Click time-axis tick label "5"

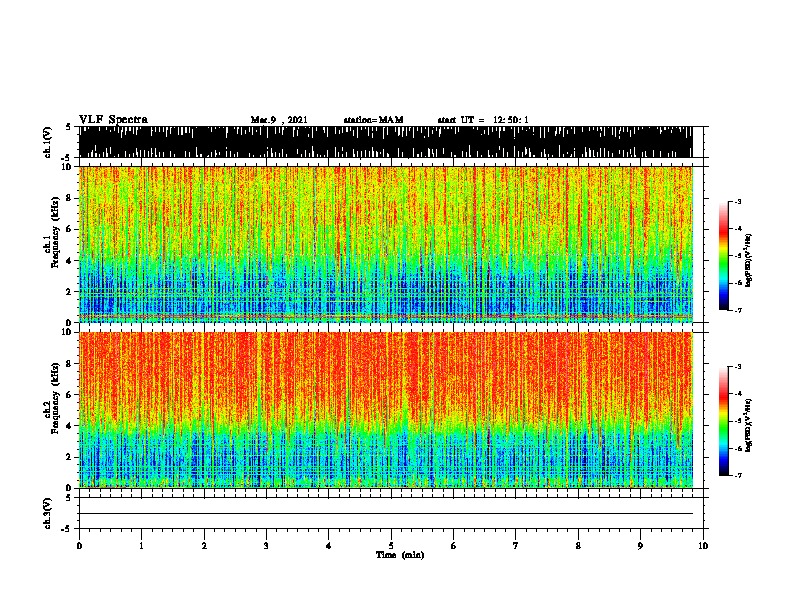391,546
